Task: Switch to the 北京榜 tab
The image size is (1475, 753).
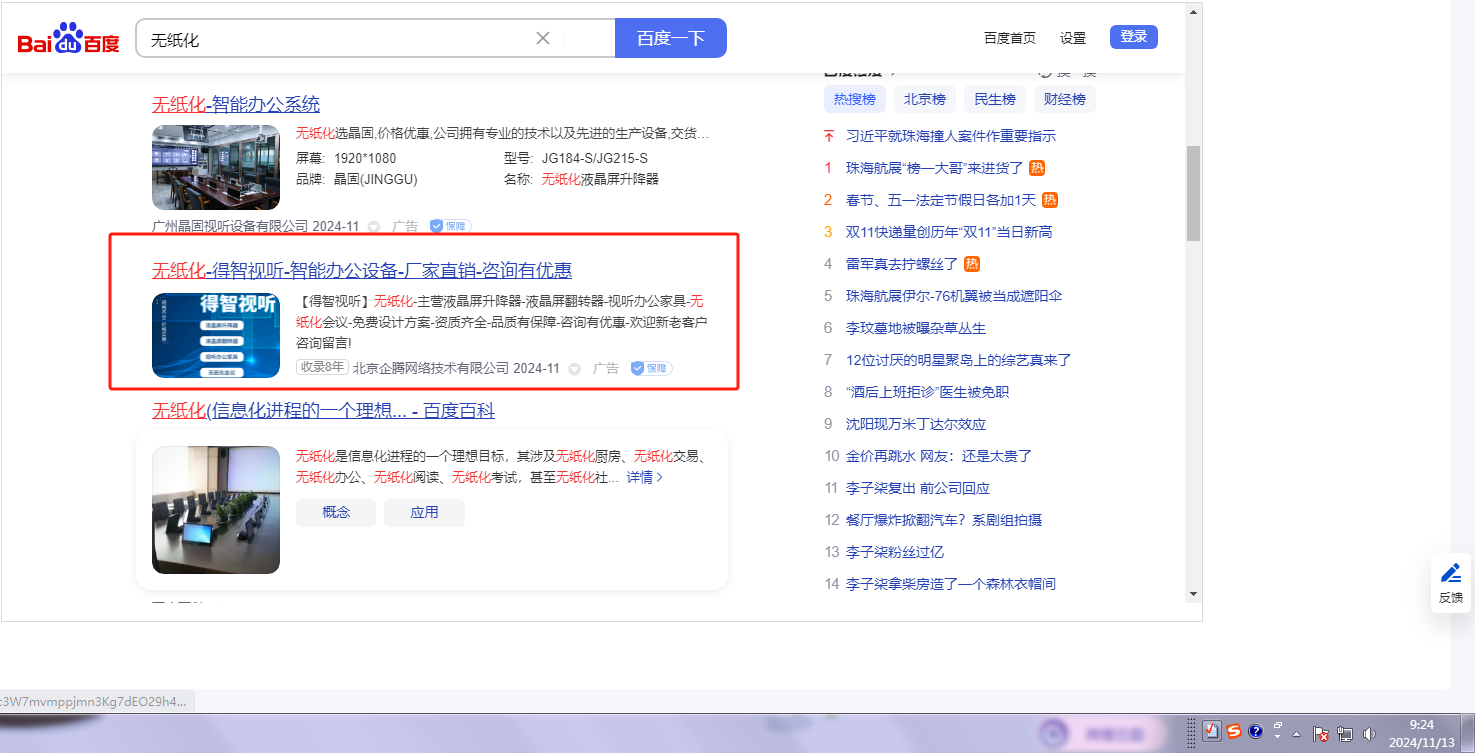Action: point(925,99)
